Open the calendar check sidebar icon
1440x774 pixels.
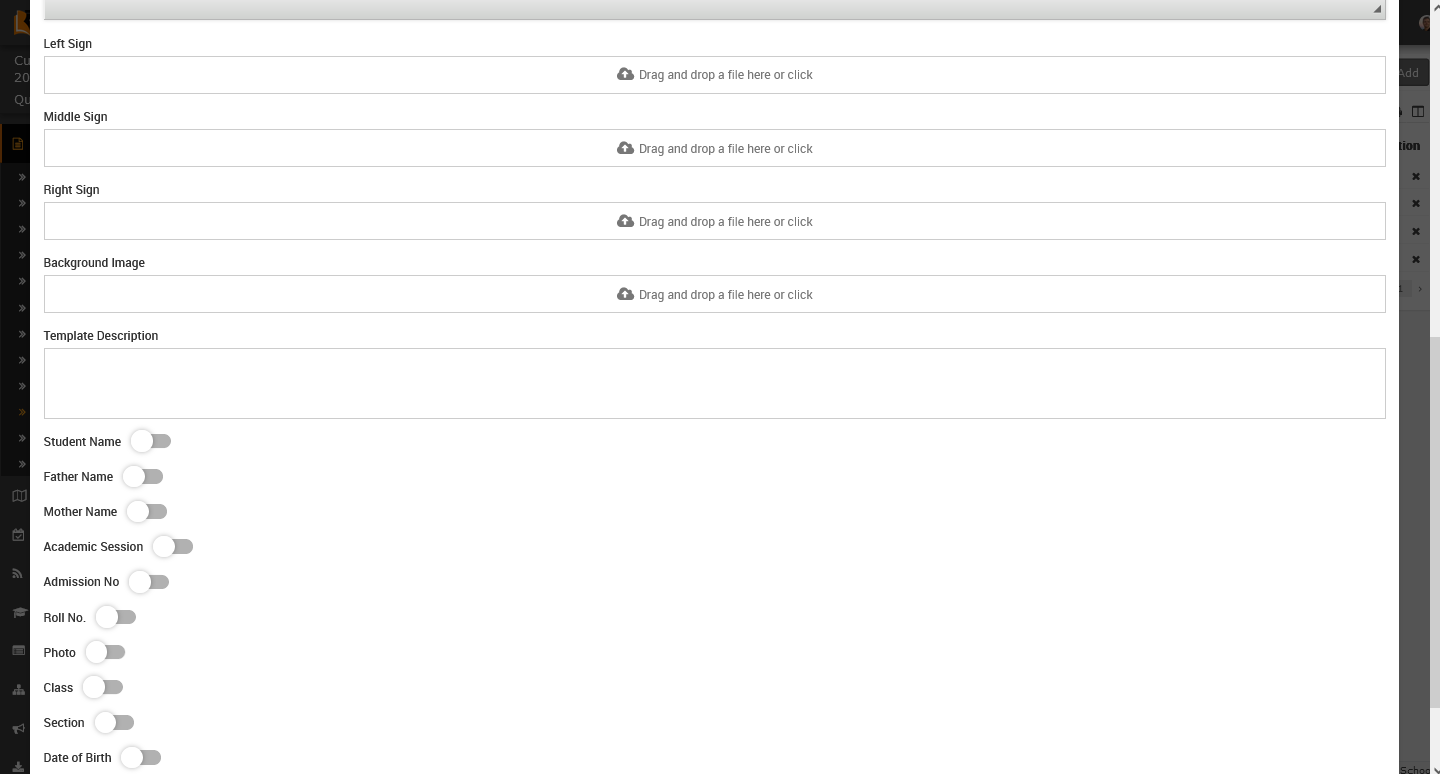click(x=18, y=535)
